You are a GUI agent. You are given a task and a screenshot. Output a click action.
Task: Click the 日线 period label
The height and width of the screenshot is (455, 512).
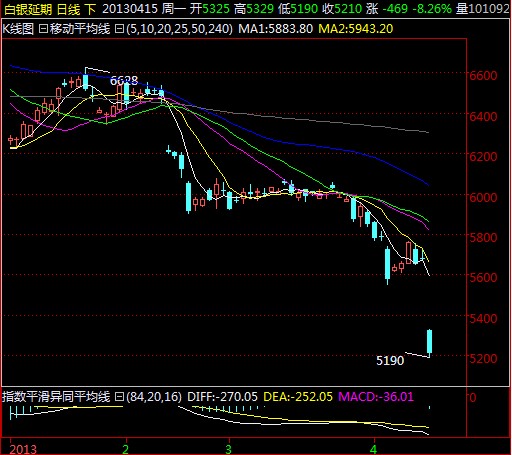pyautogui.click(x=68, y=9)
